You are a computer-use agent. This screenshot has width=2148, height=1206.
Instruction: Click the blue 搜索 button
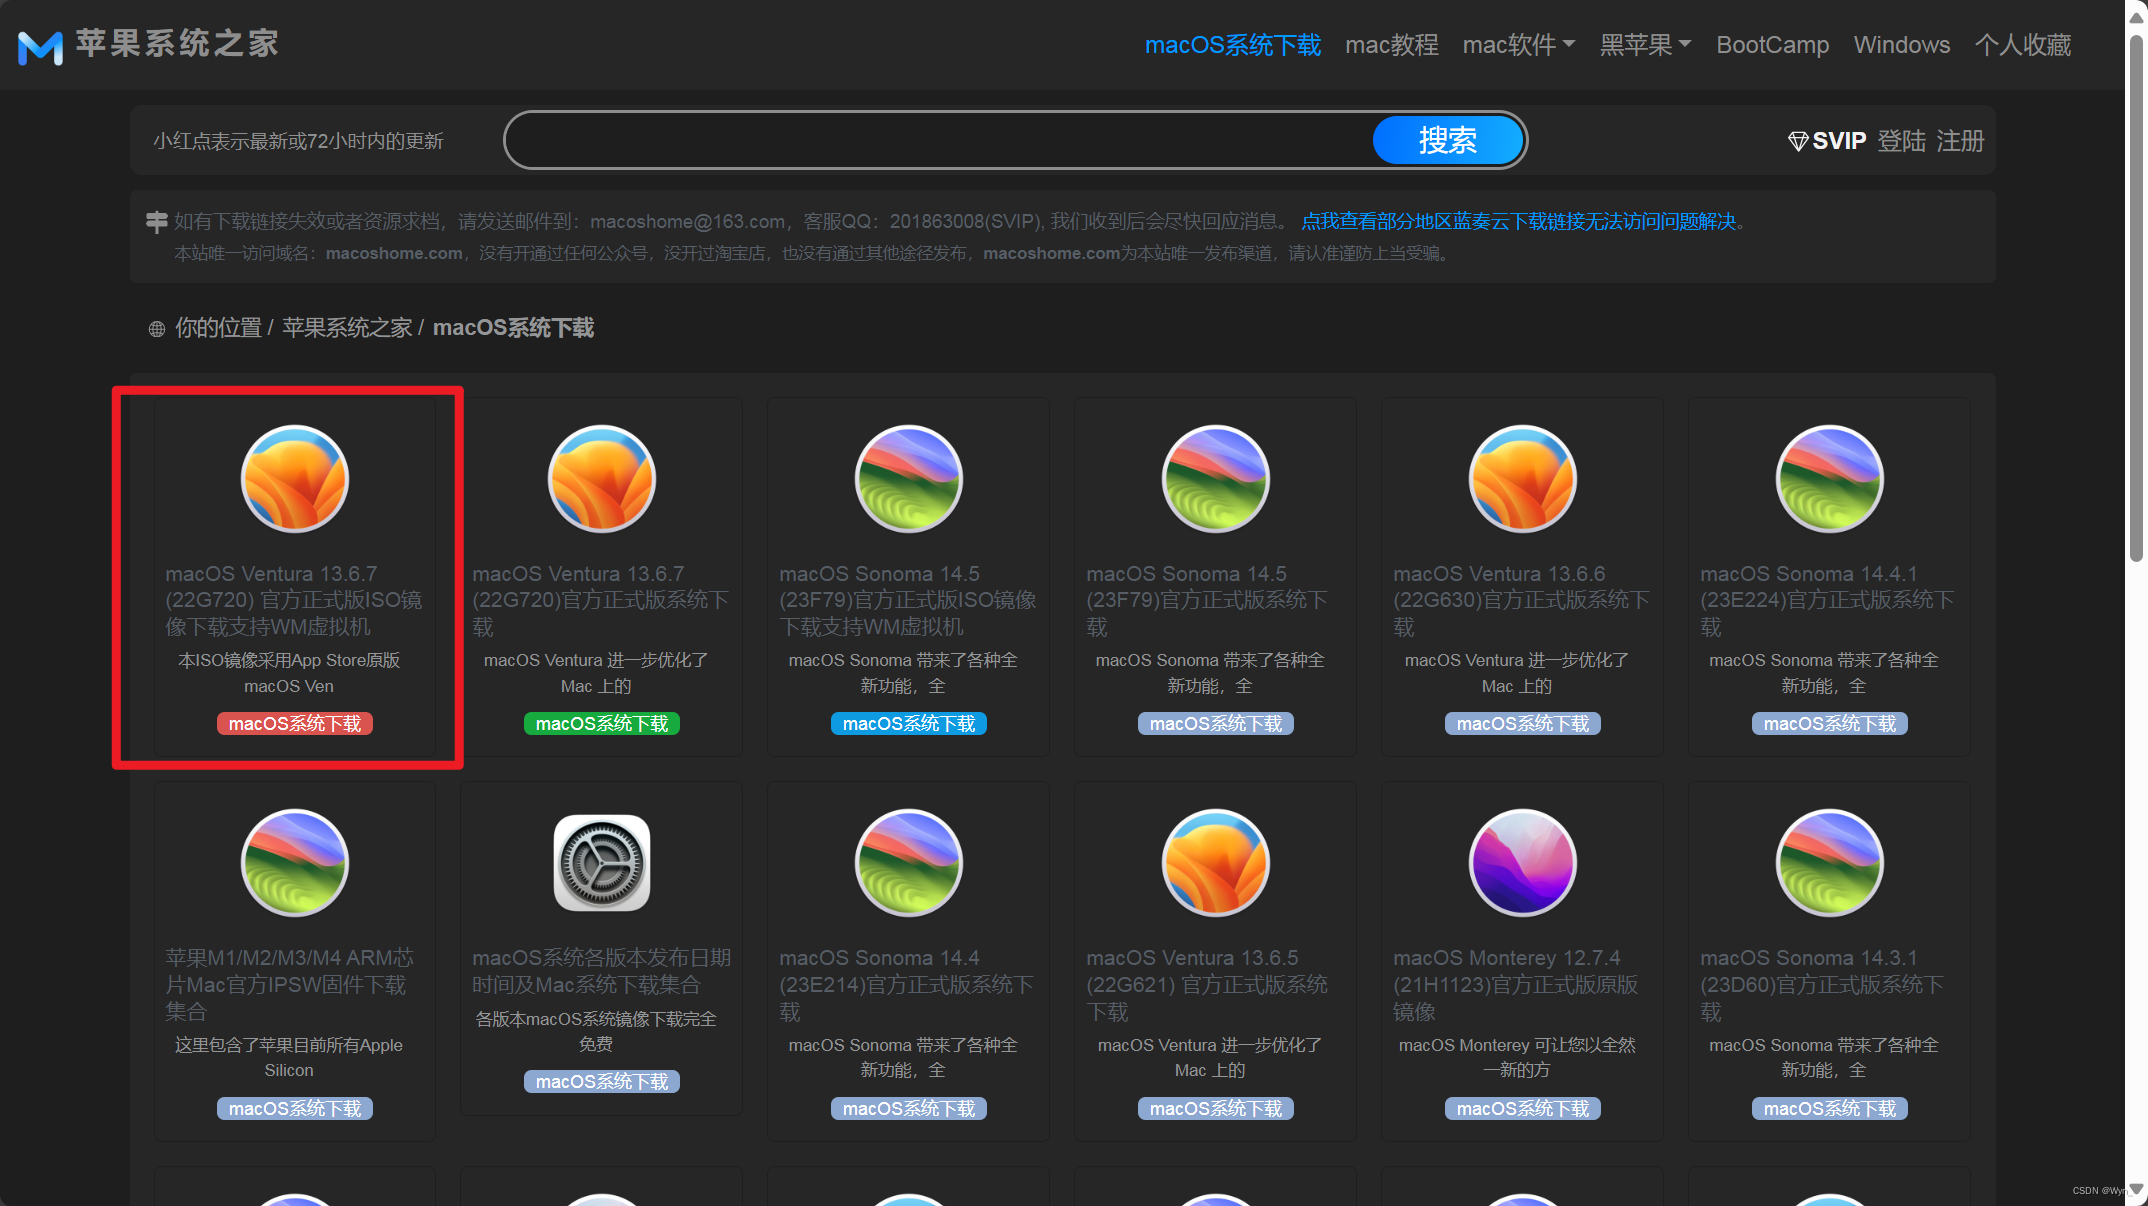(1448, 140)
